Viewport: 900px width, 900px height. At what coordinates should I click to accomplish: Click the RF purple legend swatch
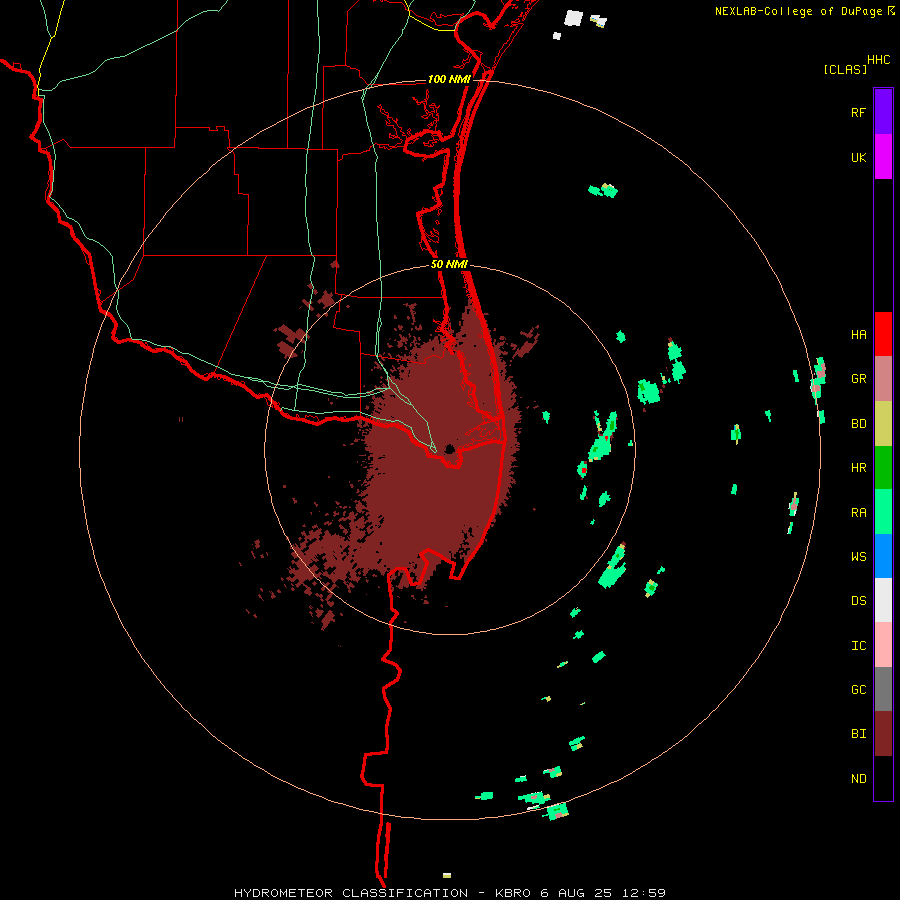(883, 111)
